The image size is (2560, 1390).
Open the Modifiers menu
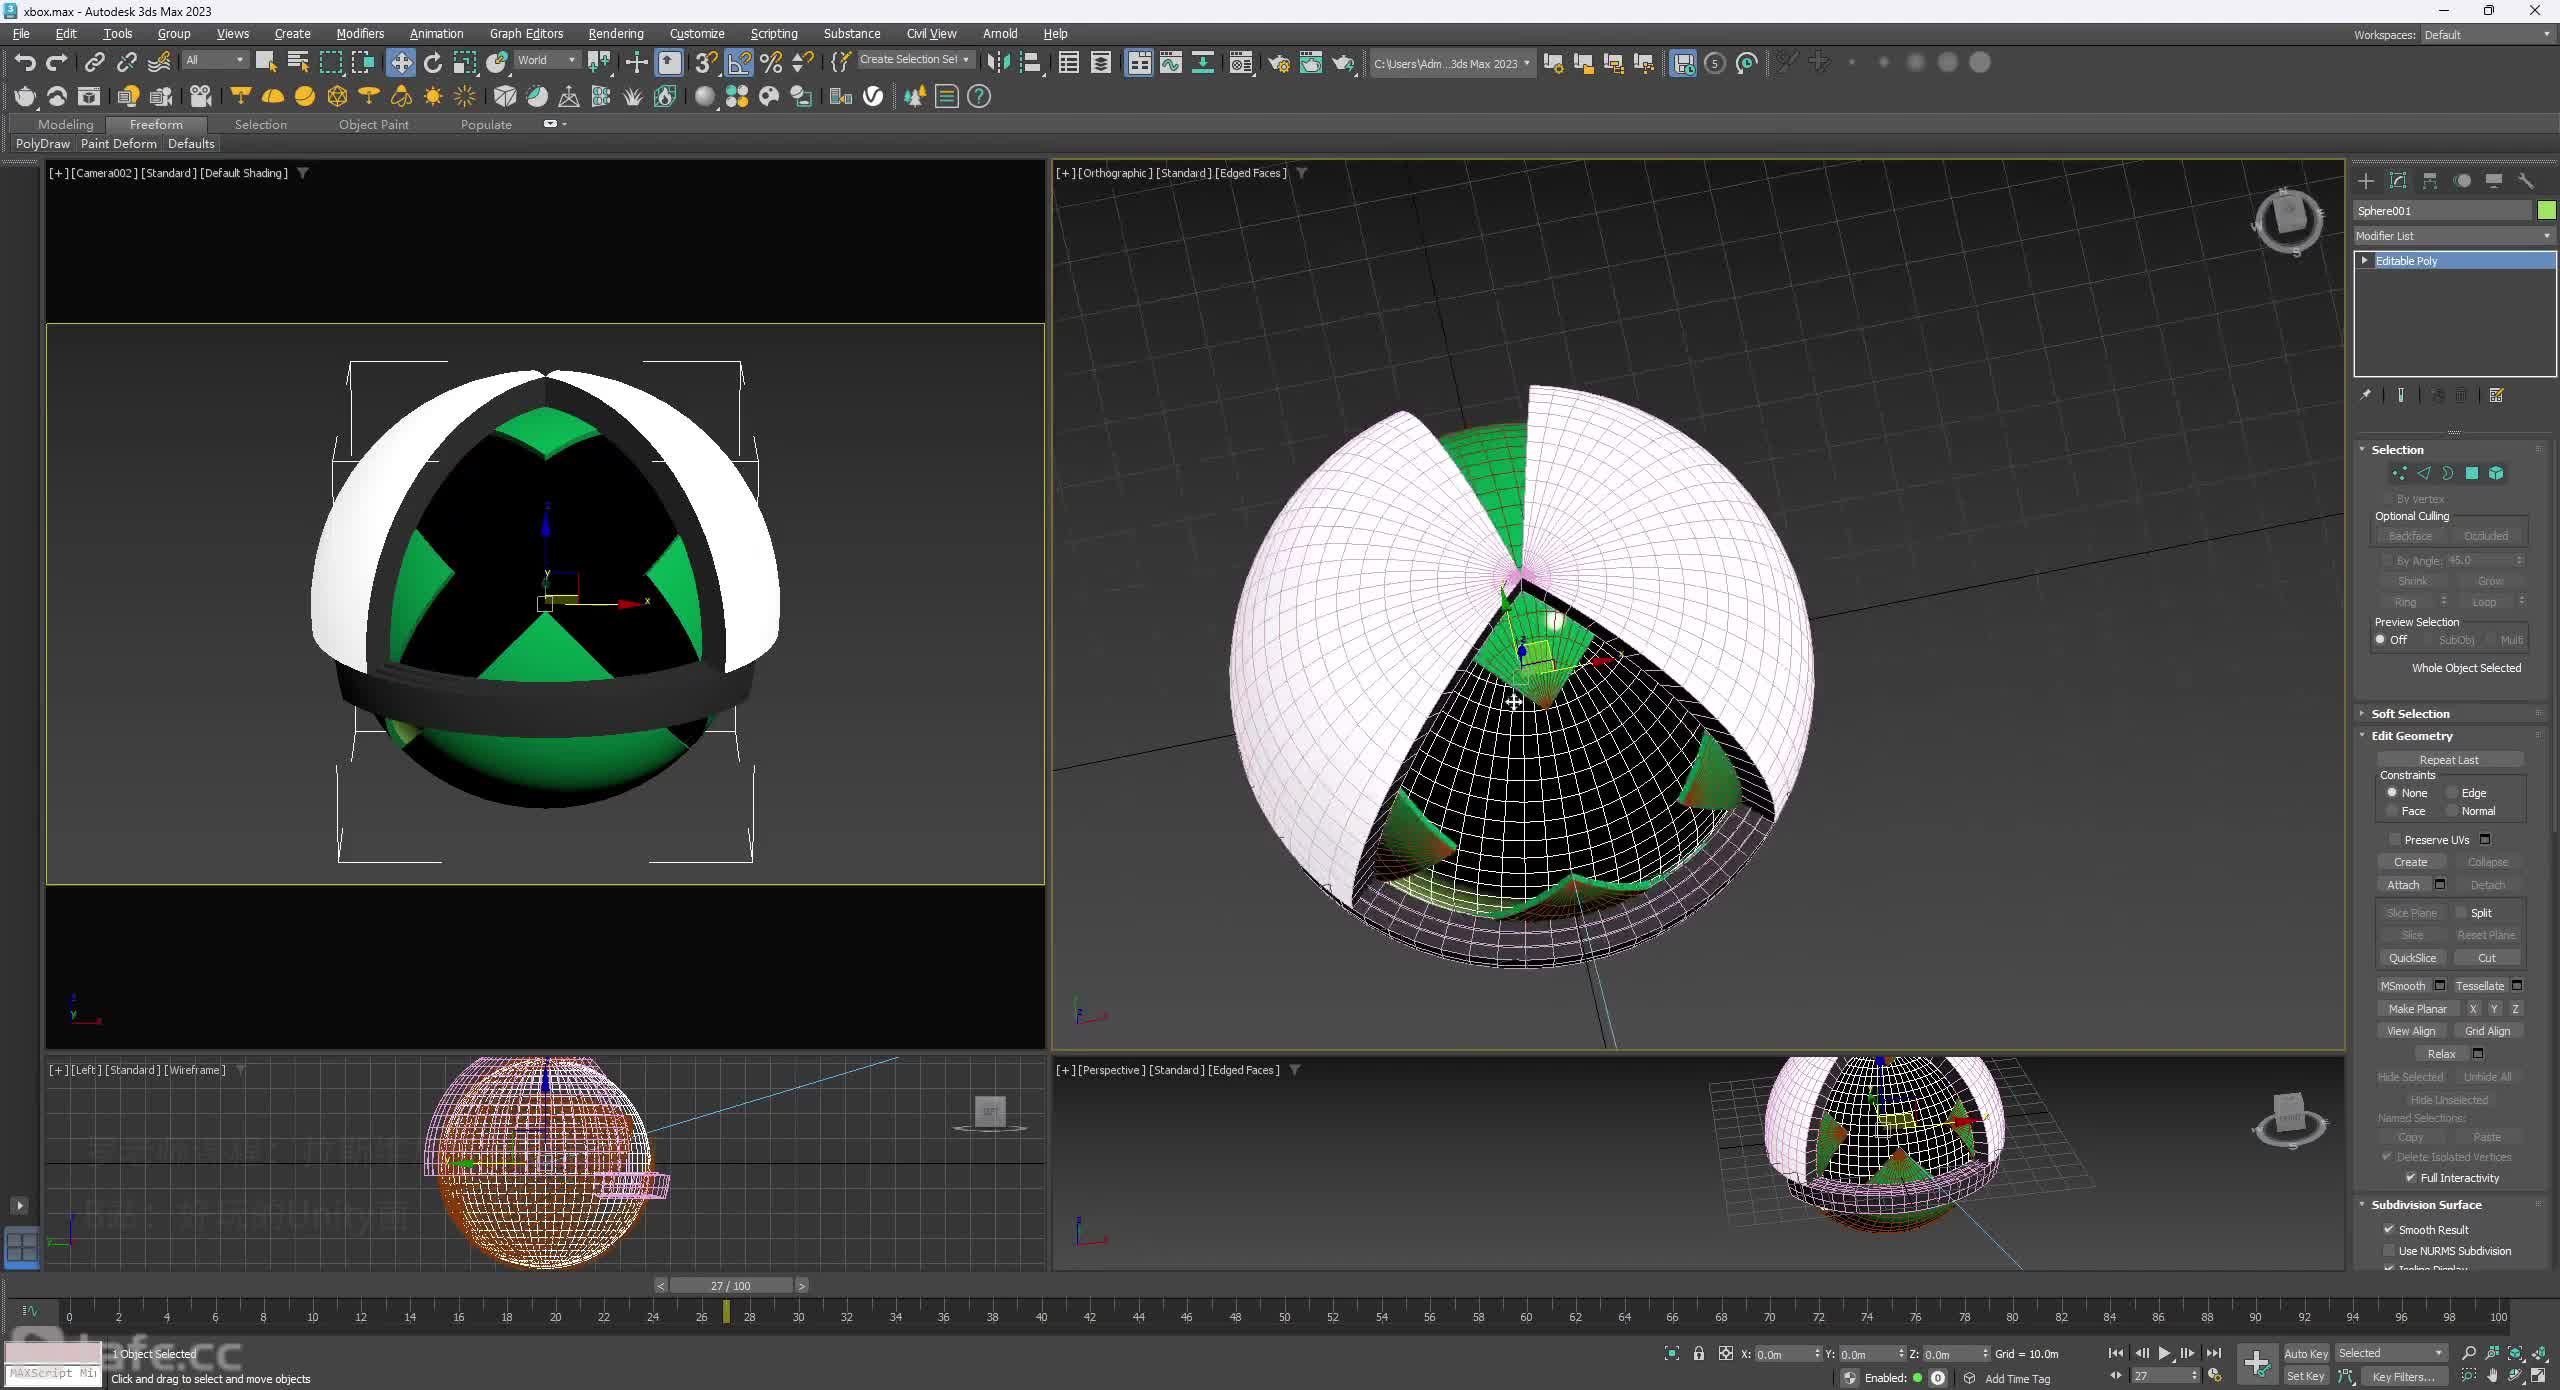pos(360,33)
